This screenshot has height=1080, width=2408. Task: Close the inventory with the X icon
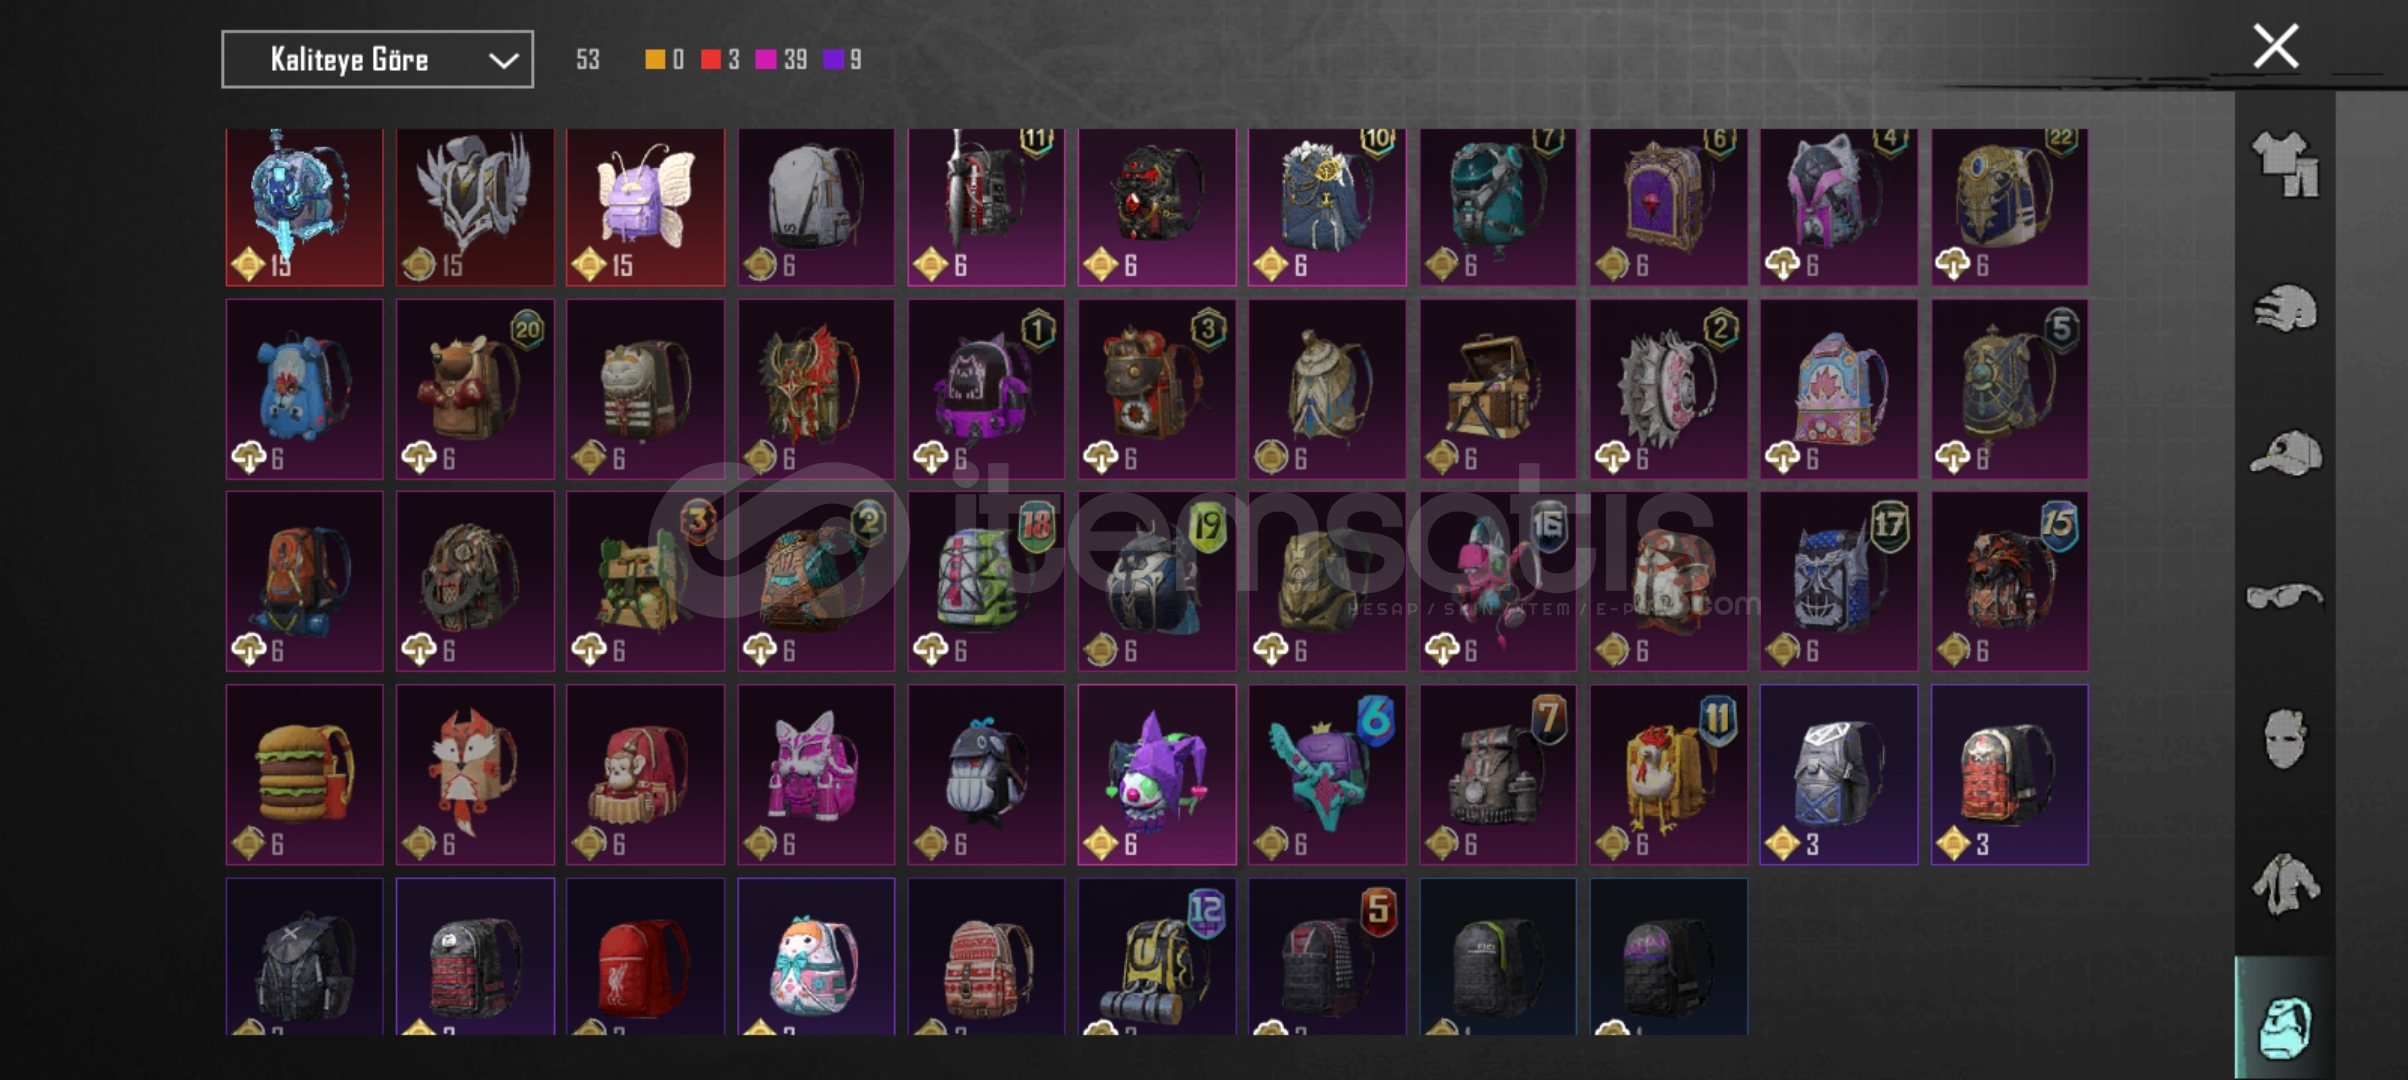tap(2275, 46)
